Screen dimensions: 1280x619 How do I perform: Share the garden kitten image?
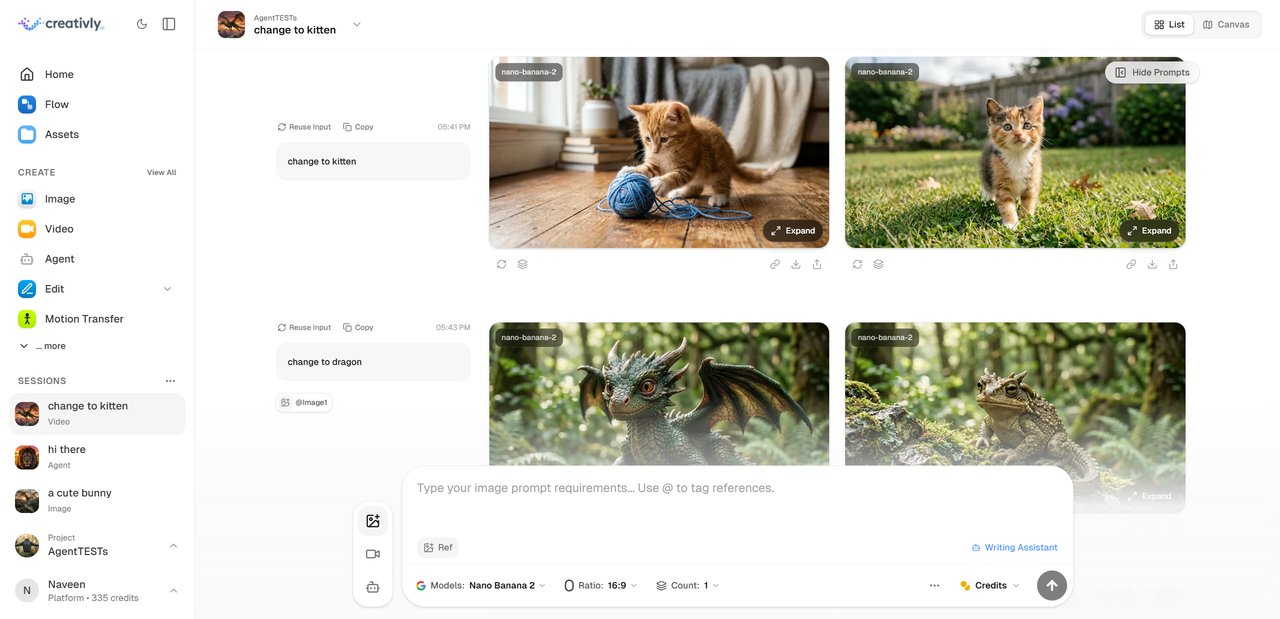coord(1173,265)
